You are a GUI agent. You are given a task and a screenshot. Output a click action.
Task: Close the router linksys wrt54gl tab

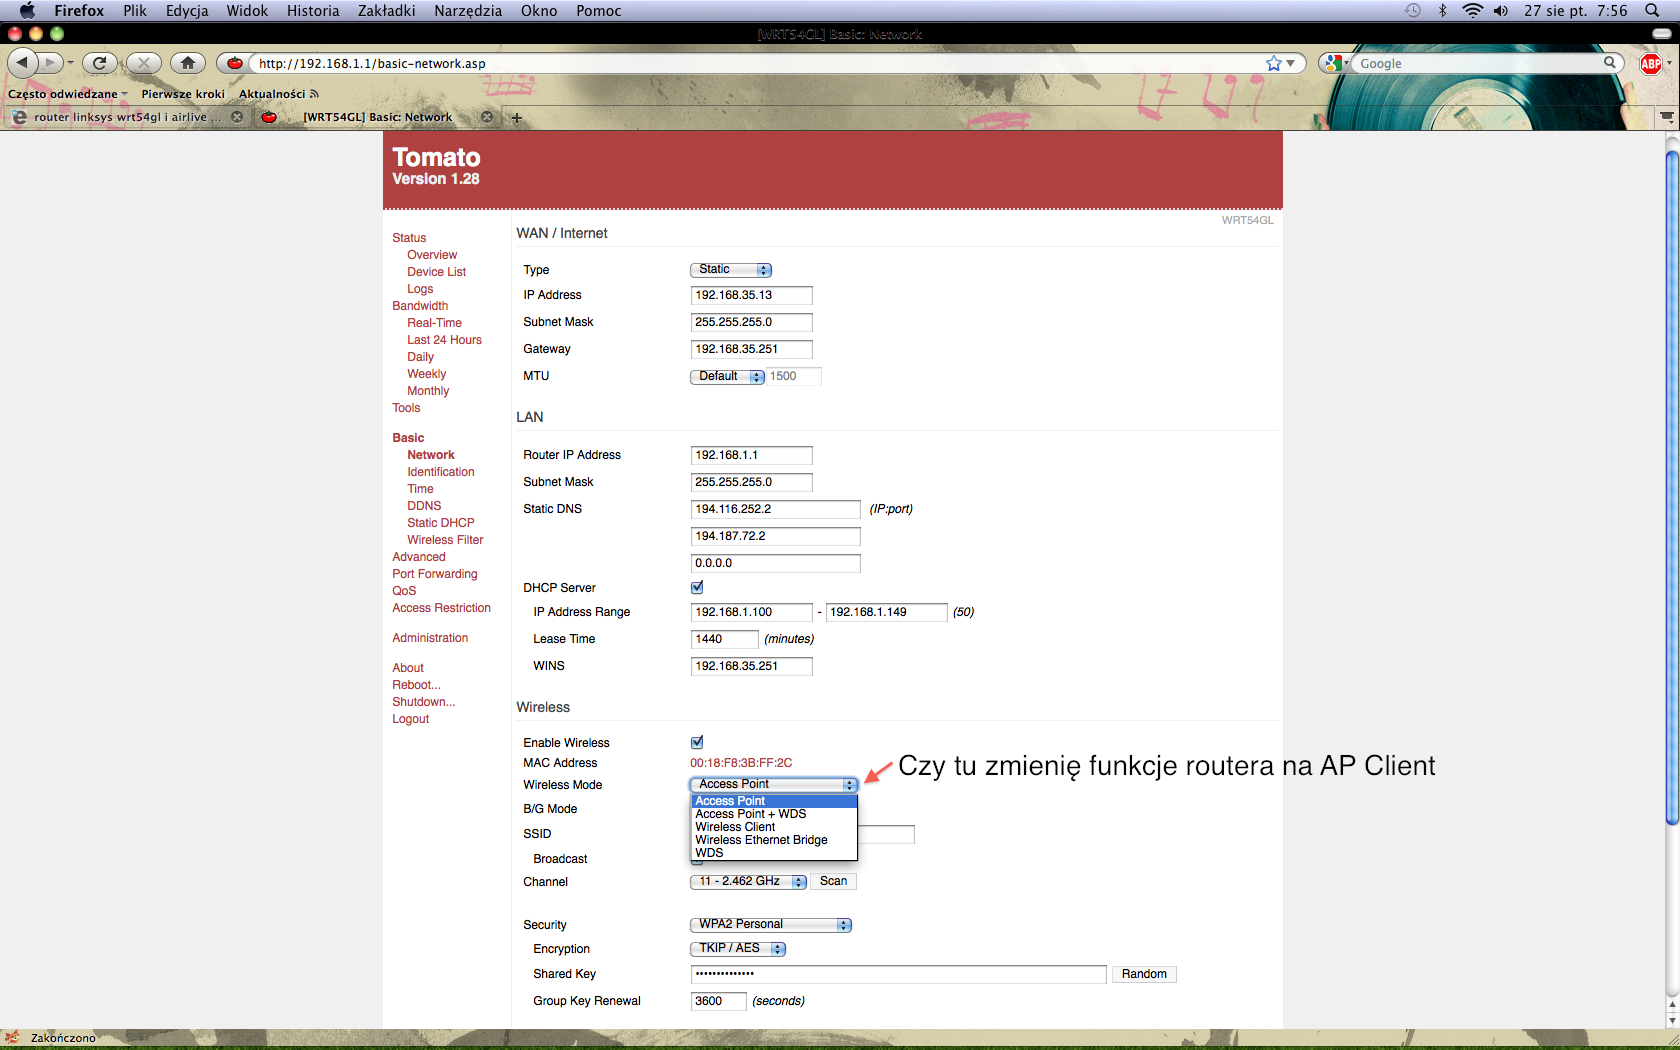[237, 117]
